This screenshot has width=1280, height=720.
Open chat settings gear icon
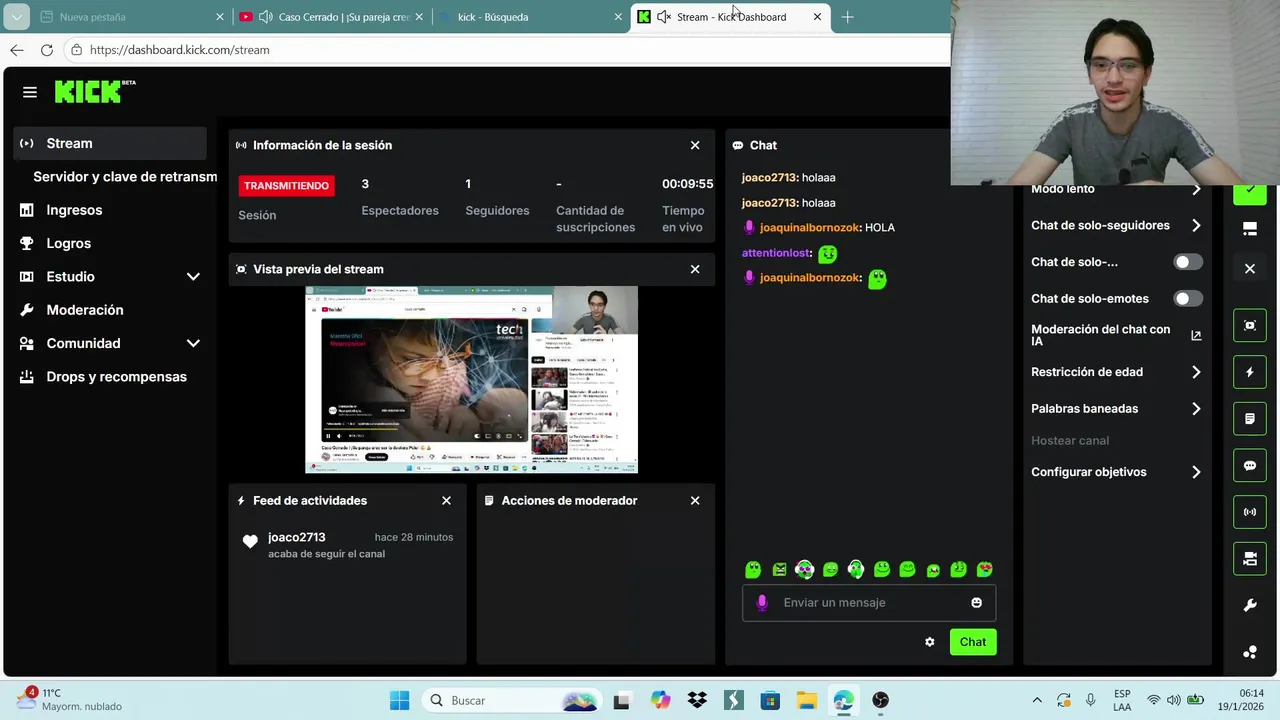(929, 642)
